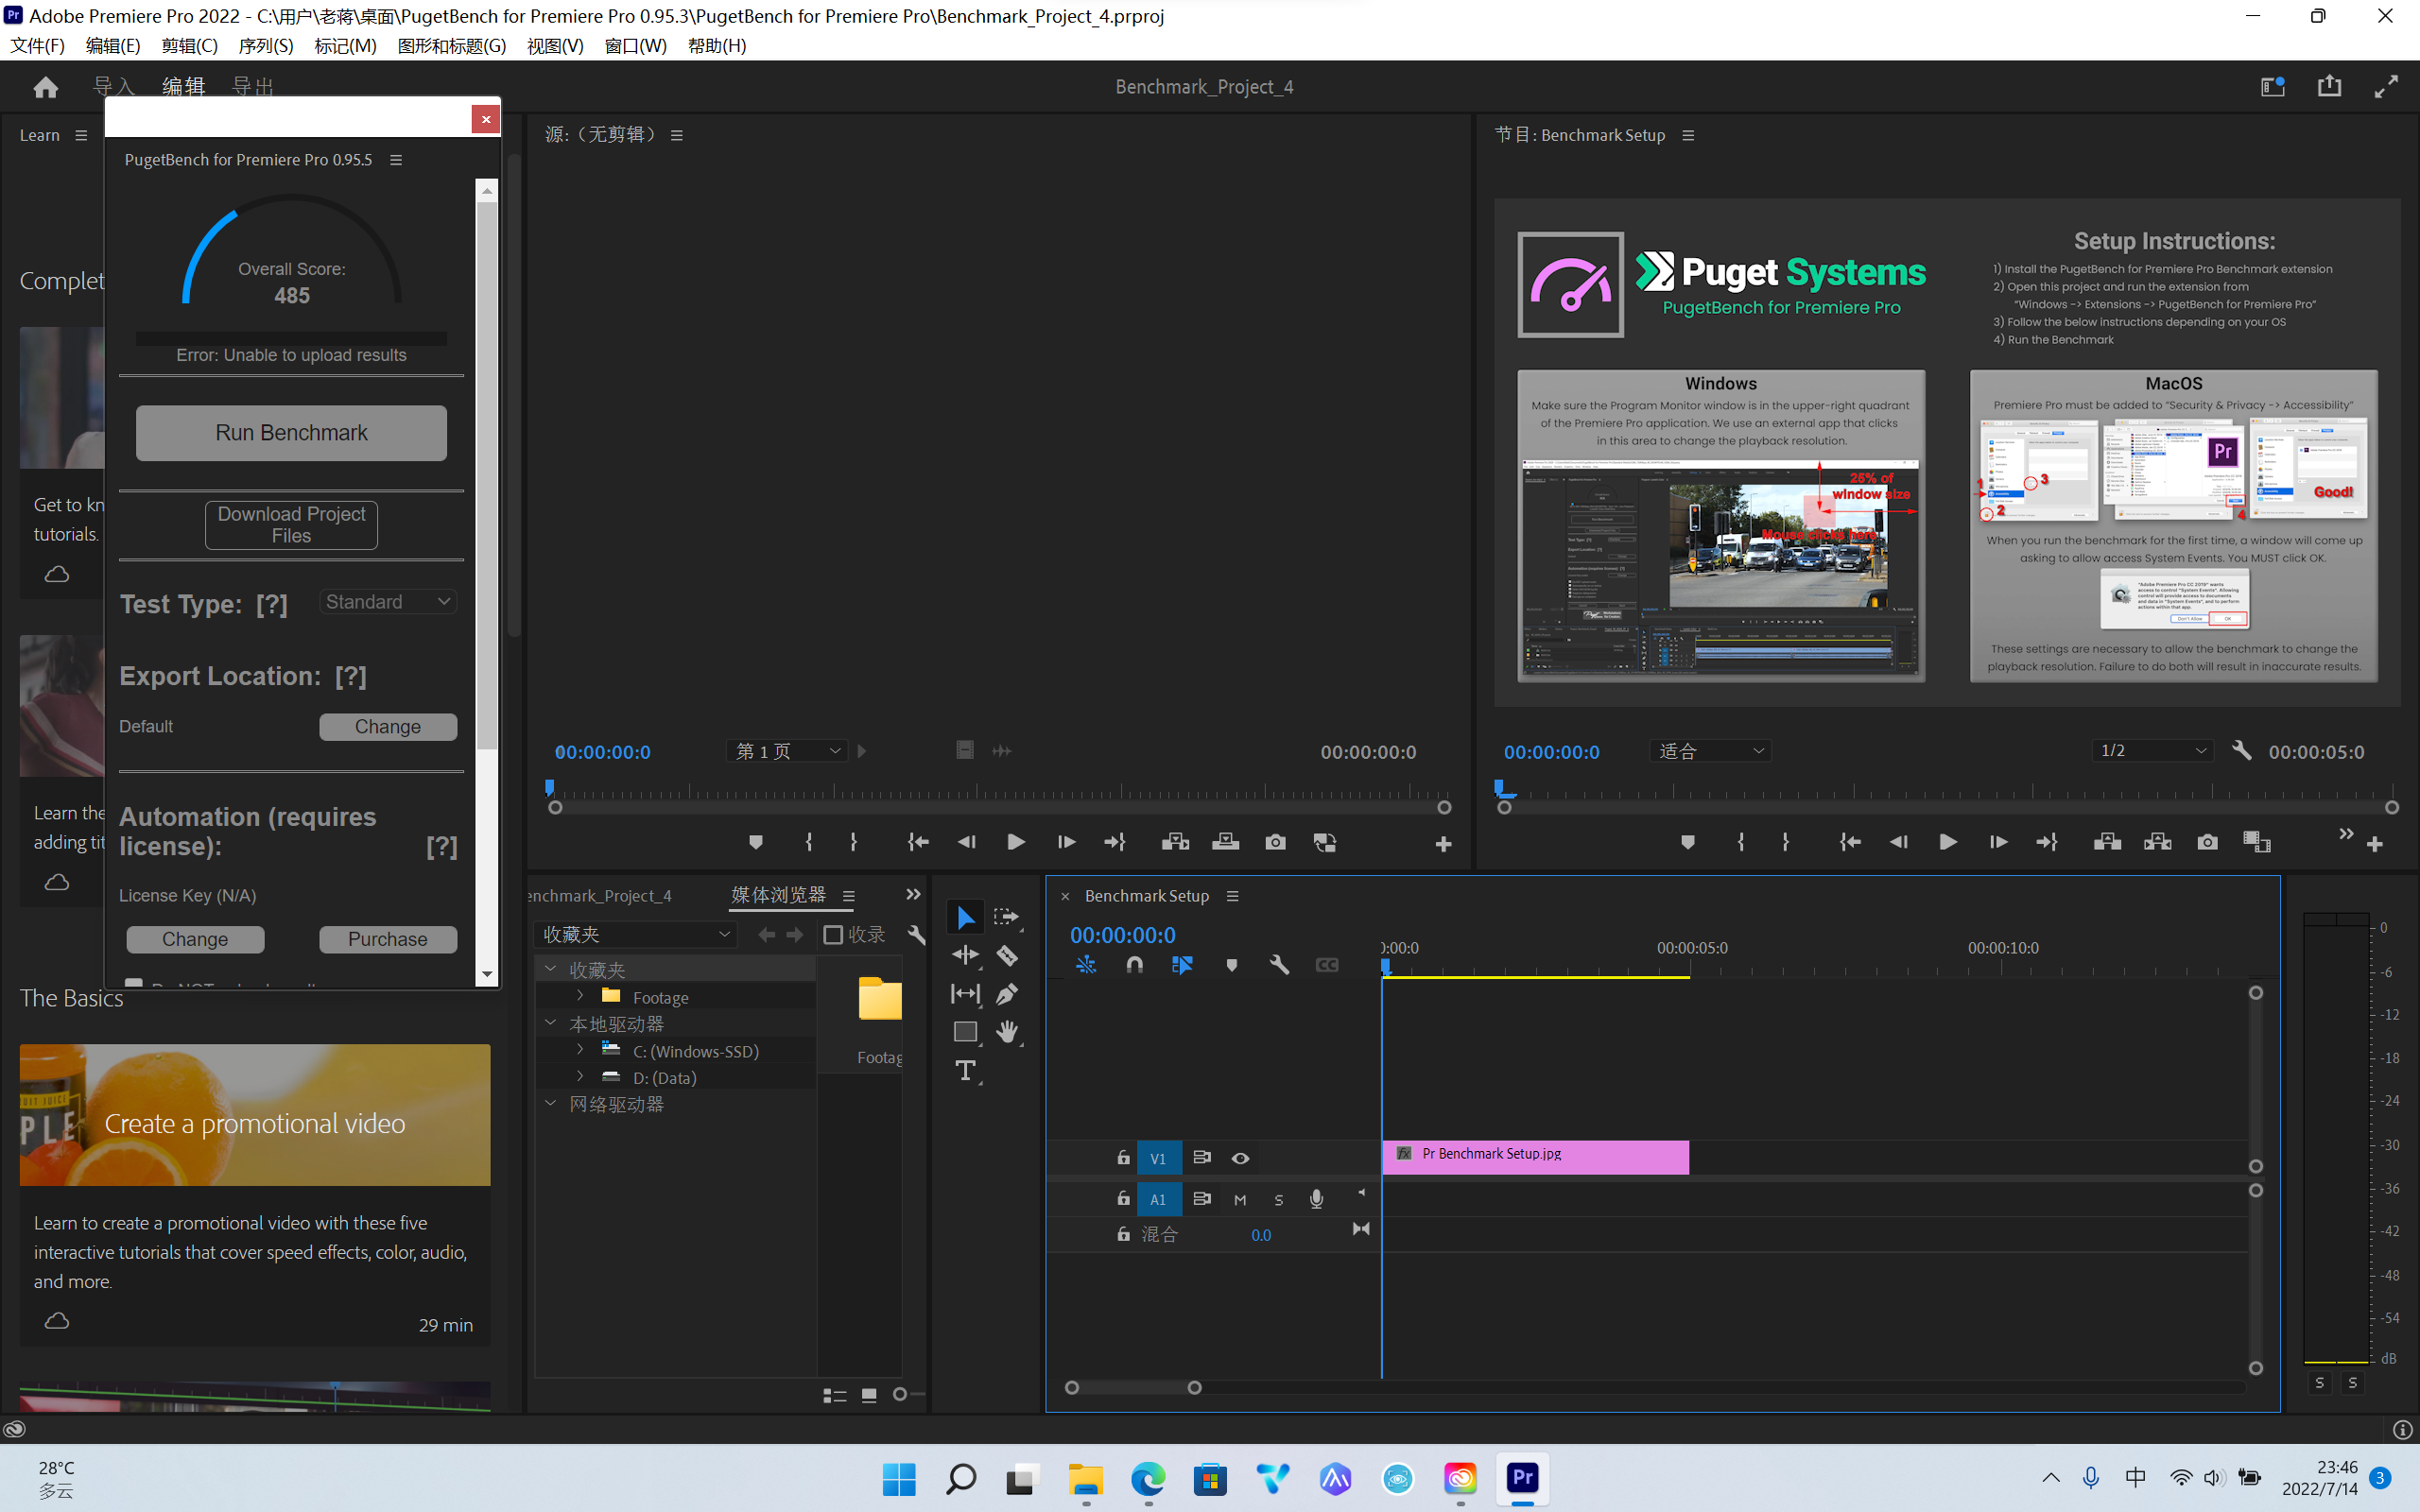Click Insert button in Source Monitor
This screenshot has height=1512, width=2420.
click(x=1175, y=842)
